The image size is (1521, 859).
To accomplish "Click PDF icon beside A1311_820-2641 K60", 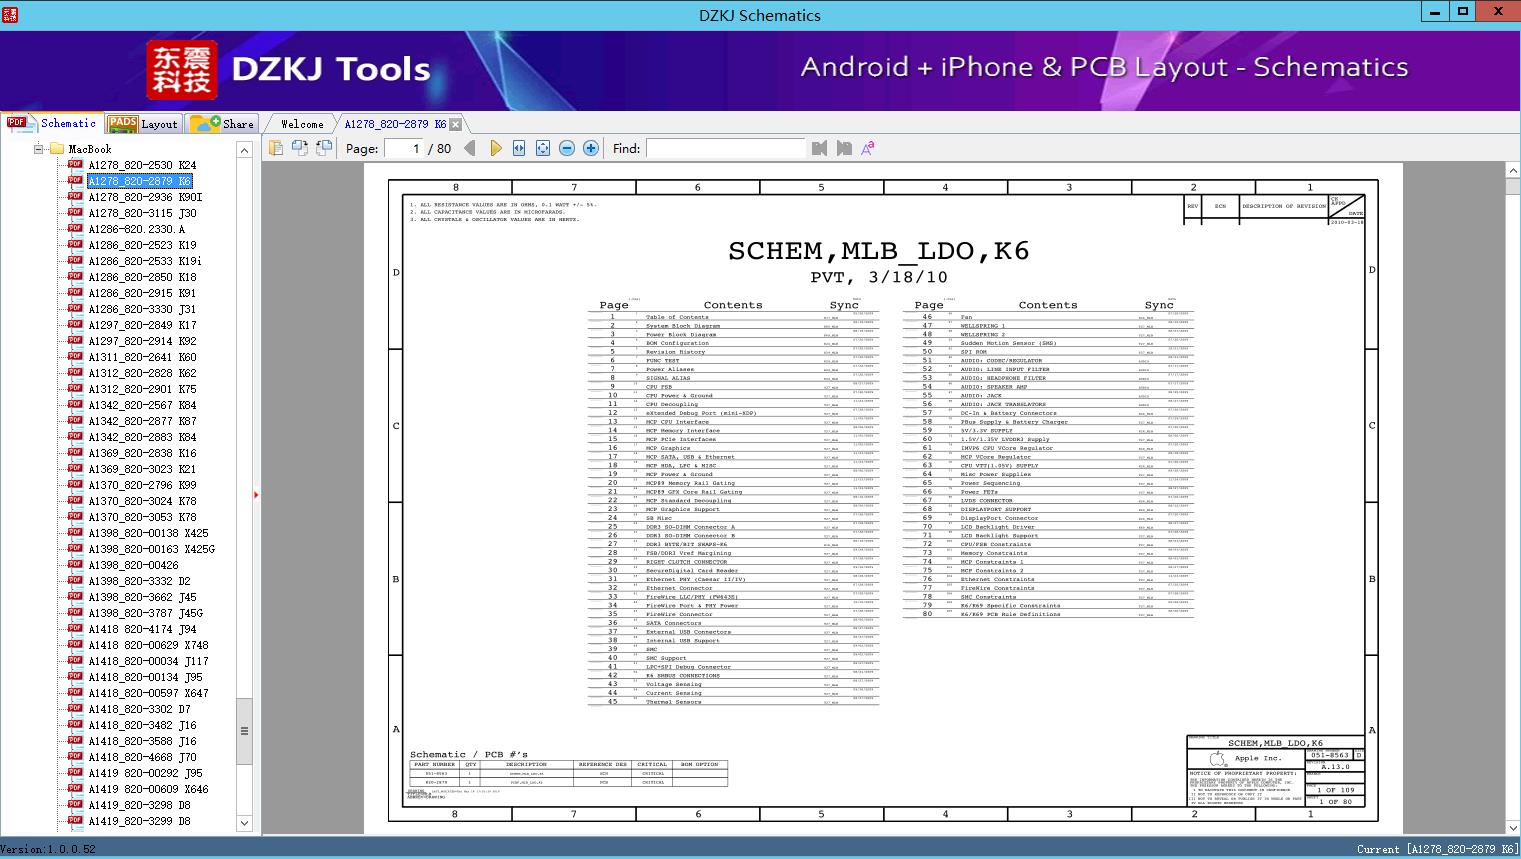I will [x=75, y=357].
